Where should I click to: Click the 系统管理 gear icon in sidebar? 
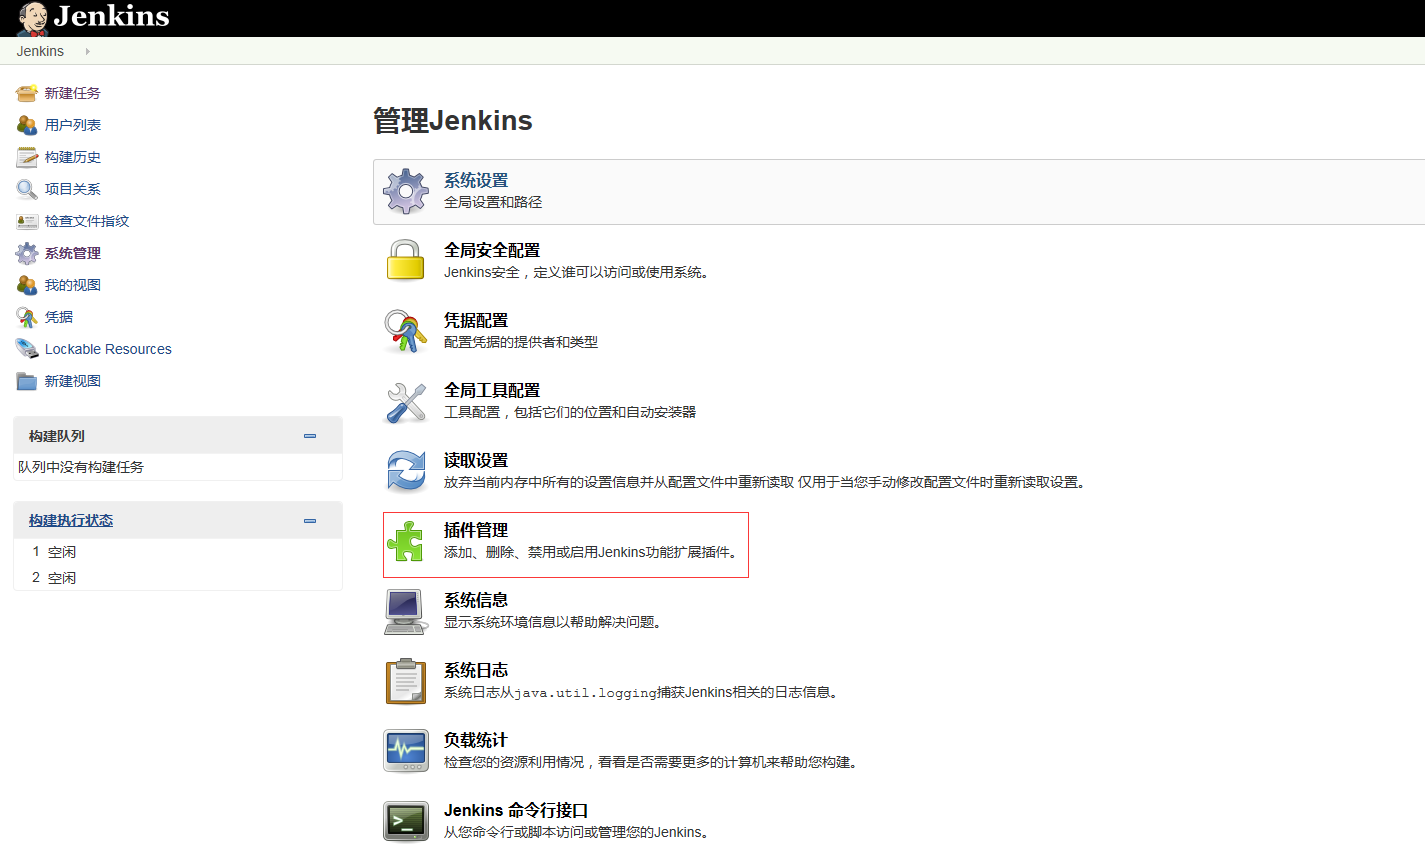(x=27, y=253)
